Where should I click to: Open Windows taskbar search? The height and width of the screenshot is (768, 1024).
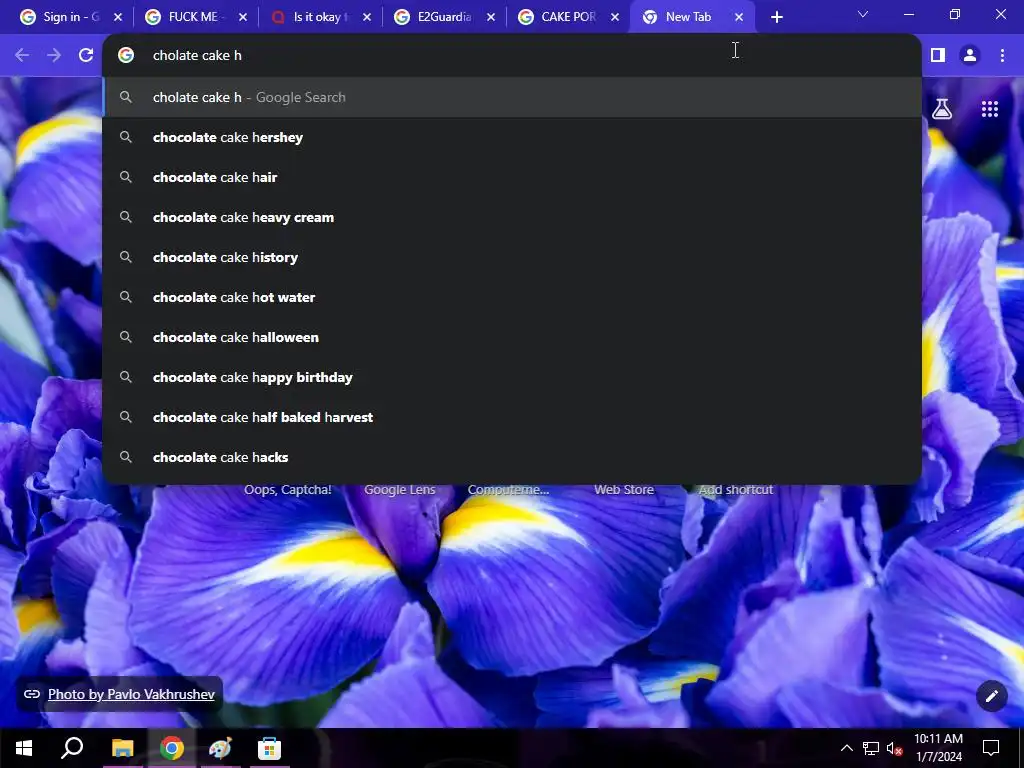[72, 748]
